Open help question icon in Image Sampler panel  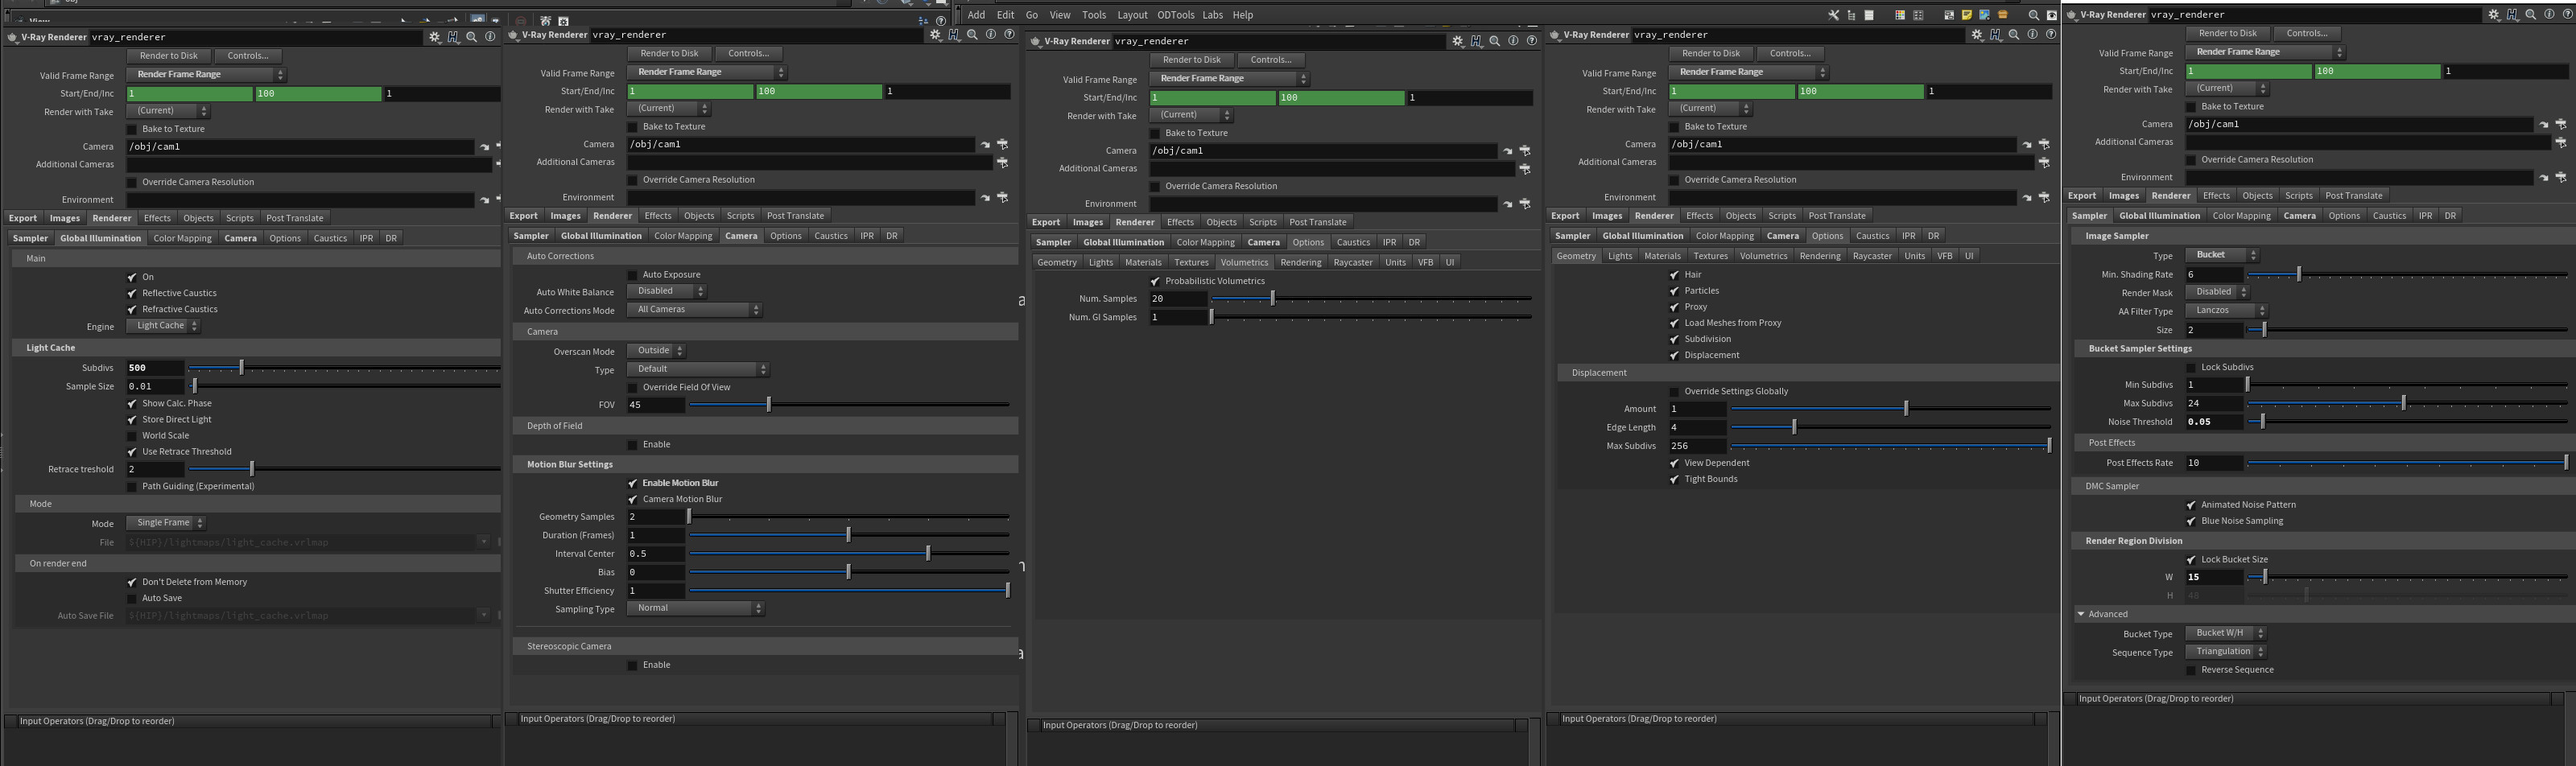click(2567, 15)
